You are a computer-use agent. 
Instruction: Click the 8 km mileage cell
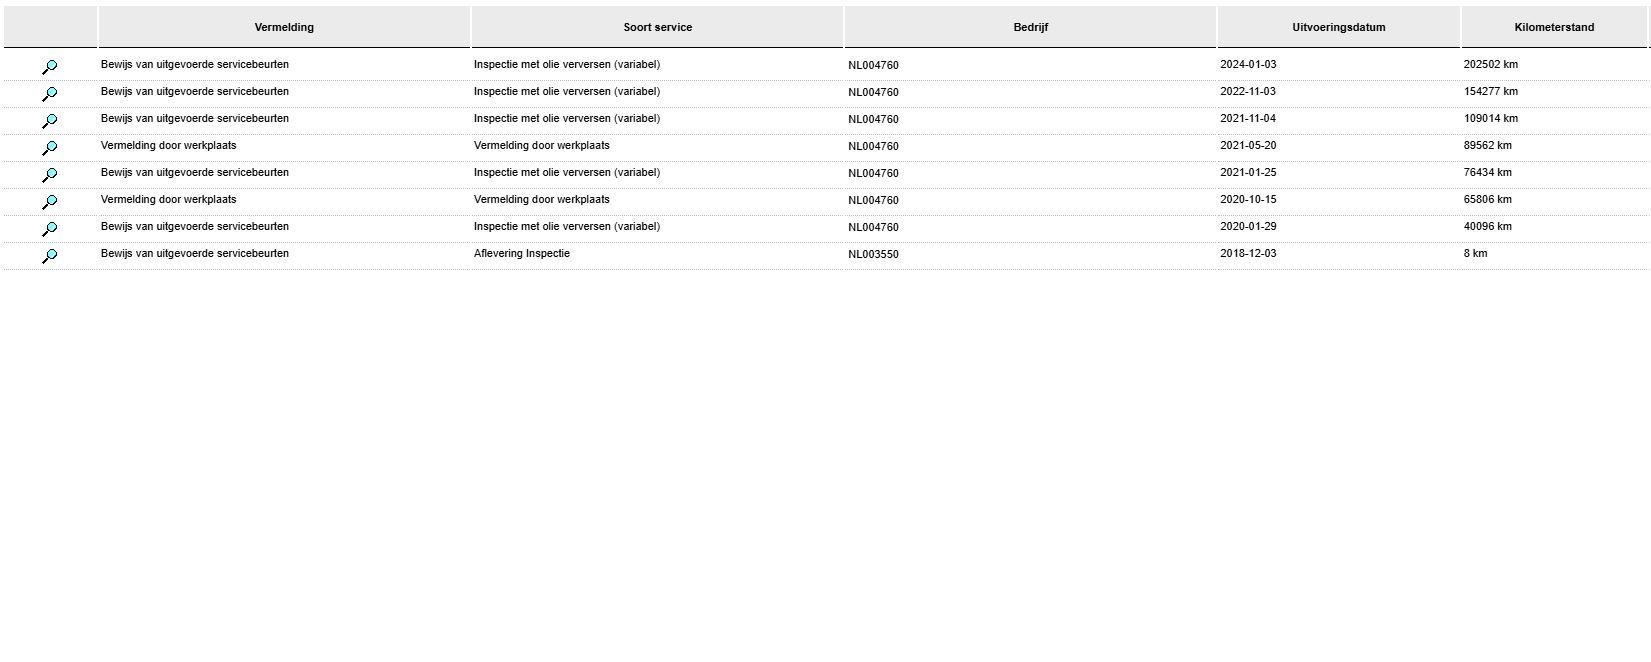point(1475,254)
